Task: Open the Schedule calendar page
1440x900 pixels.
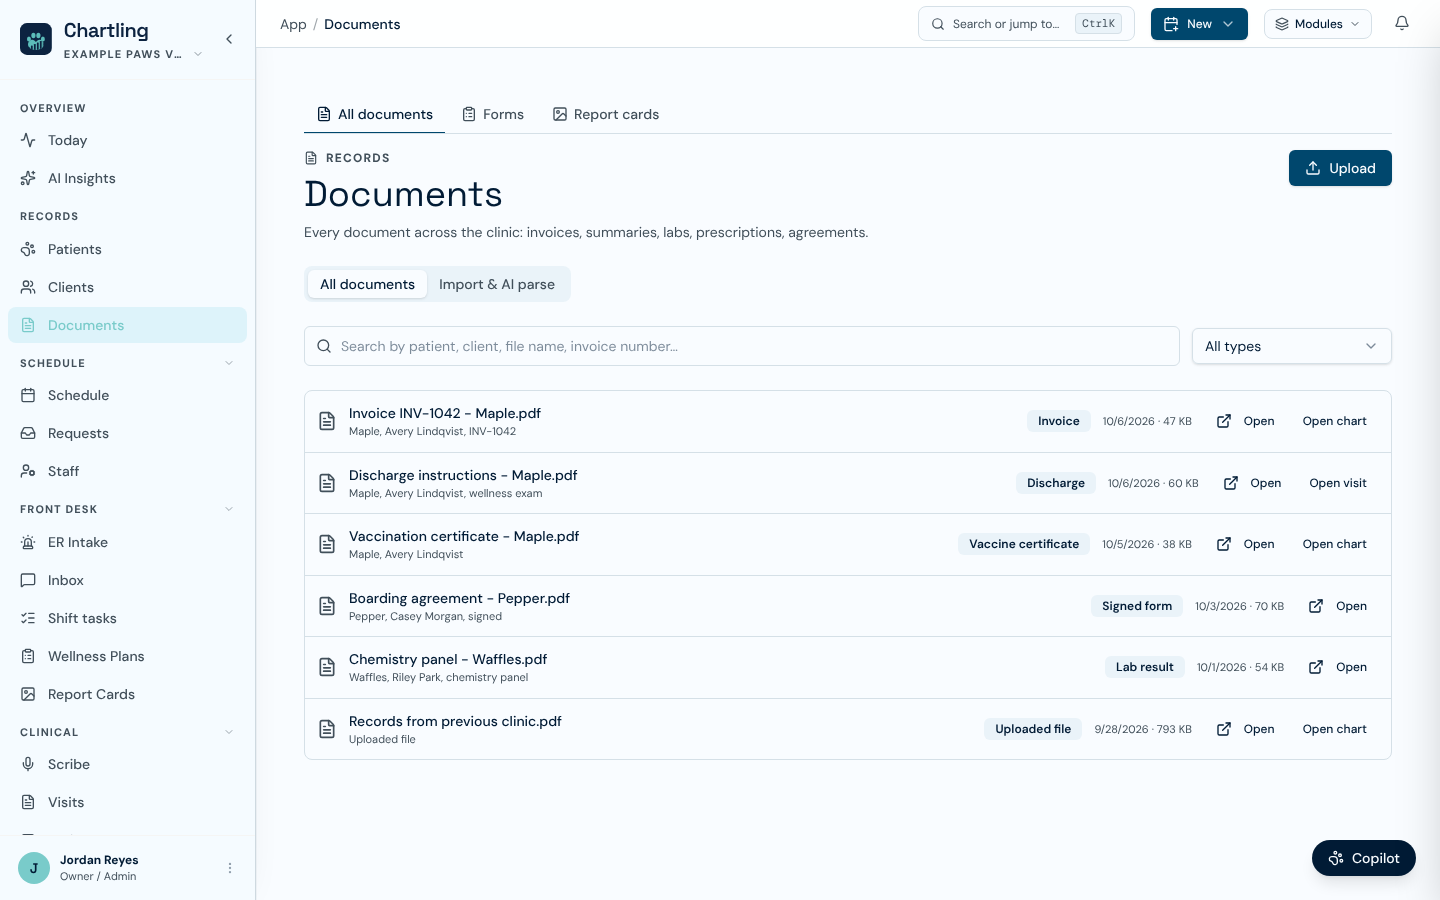Action: pyautogui.click(x=127, y=395)
